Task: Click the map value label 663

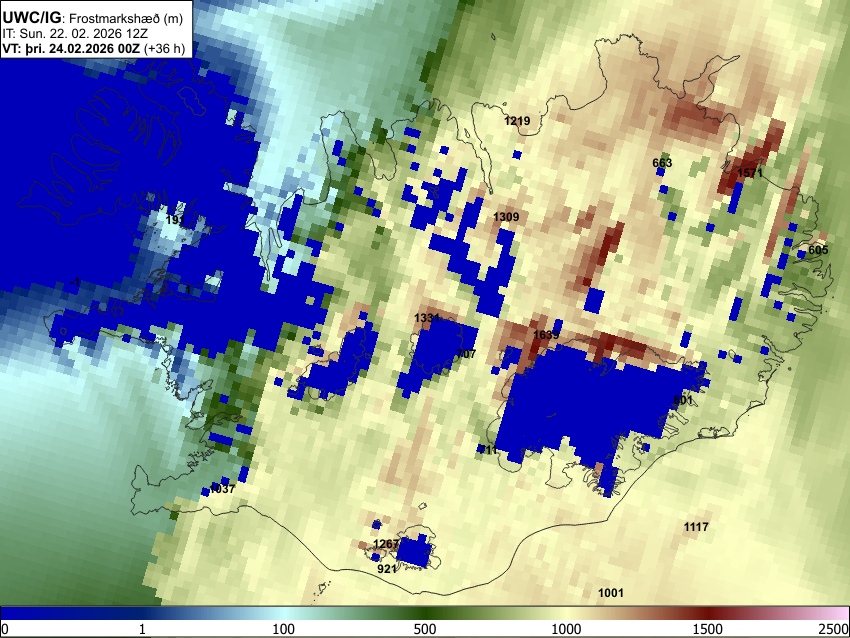Action: point(662,163)
